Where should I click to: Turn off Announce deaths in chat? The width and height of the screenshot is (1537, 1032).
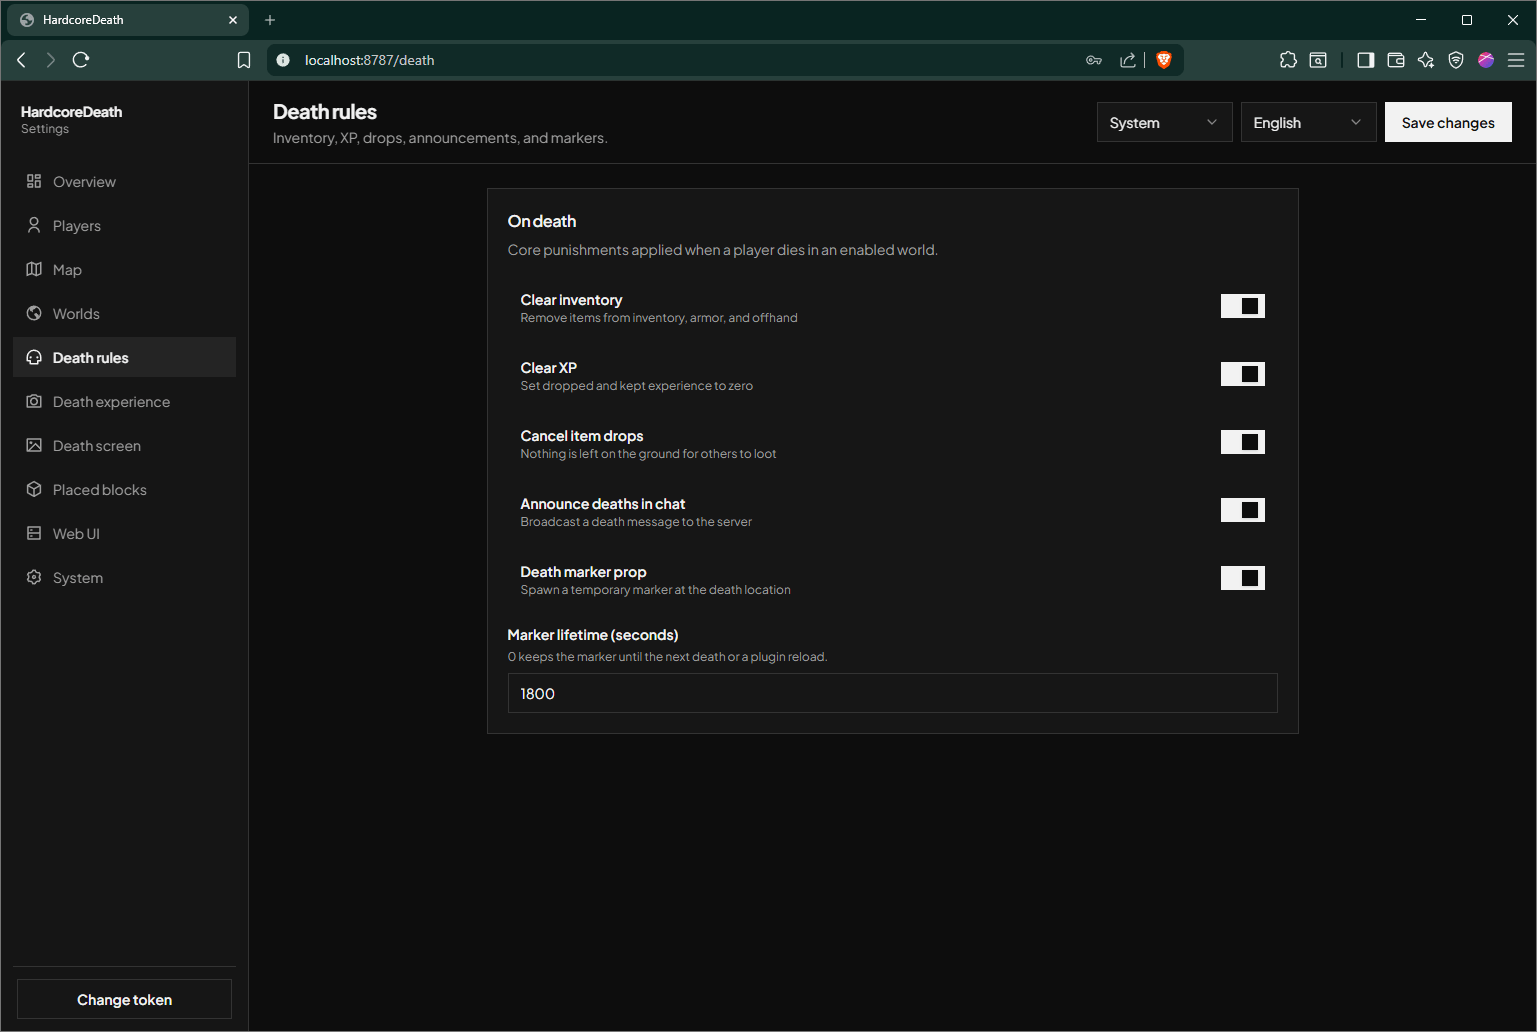pos(1243,510)
